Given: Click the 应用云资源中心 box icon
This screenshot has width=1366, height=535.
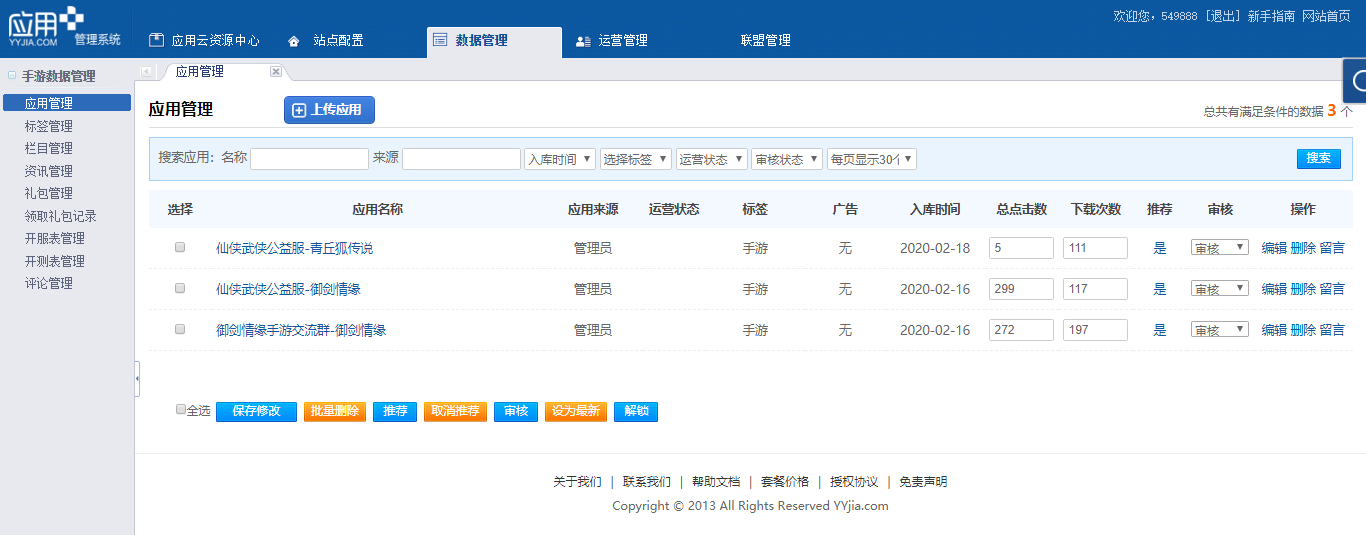Looking at the screenshot, I should 156,40.
